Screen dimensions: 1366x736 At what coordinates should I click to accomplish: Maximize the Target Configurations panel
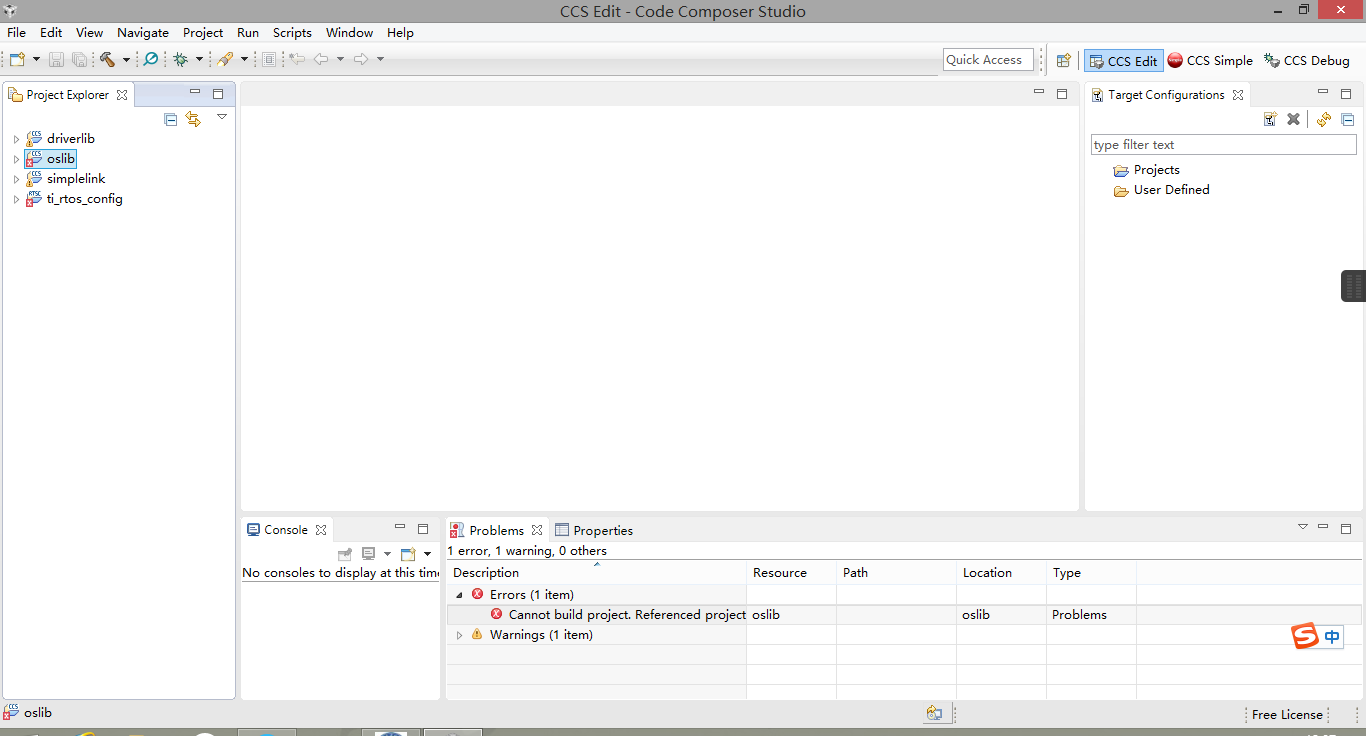[x=1346, y=94]
